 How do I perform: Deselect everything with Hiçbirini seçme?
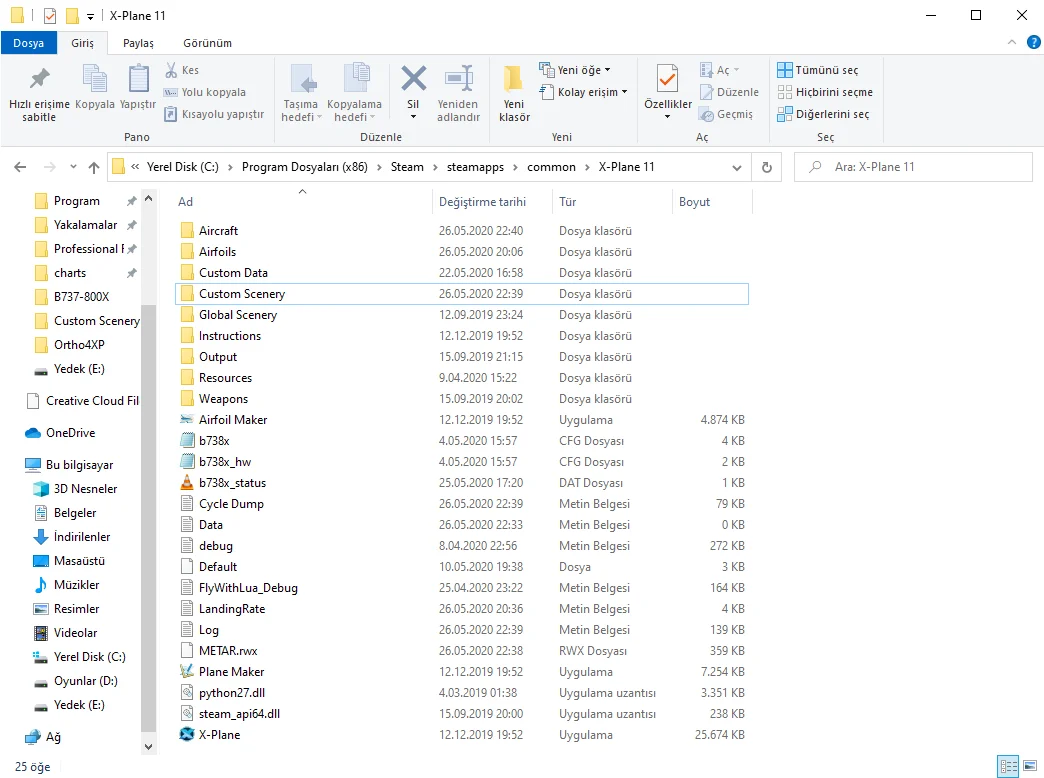click(x=825, y=92)
